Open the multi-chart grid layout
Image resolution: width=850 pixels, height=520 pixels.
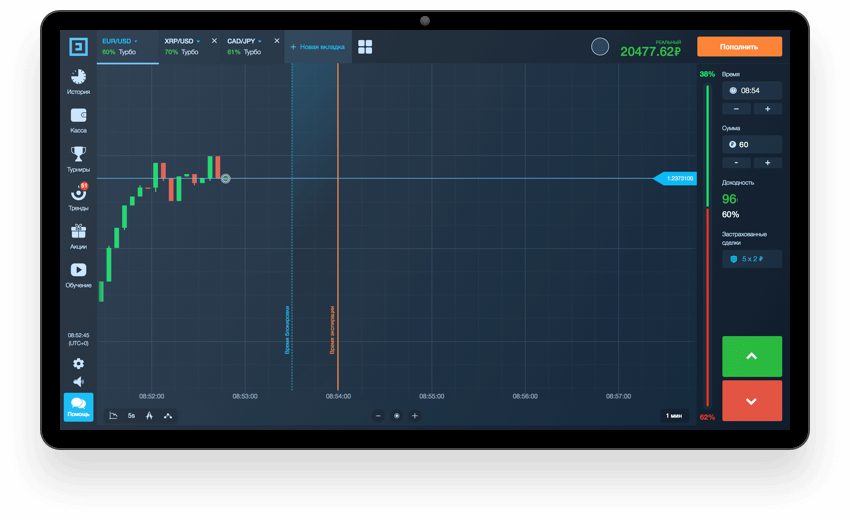tap(365, 47)
